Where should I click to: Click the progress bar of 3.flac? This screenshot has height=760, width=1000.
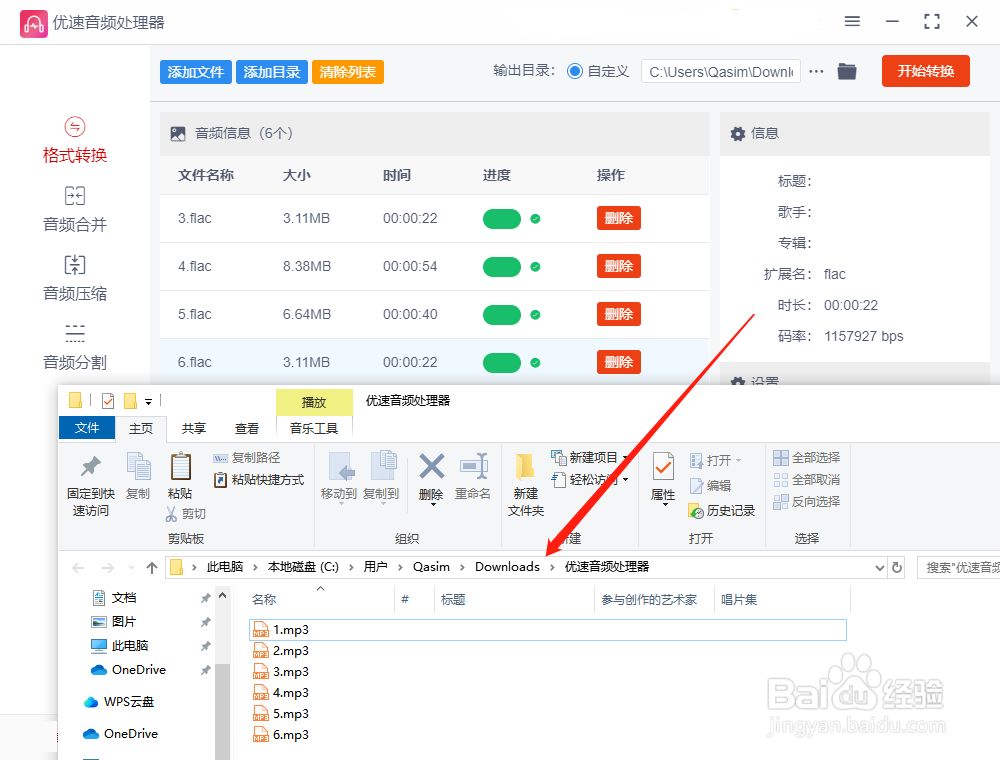[502, 219]
